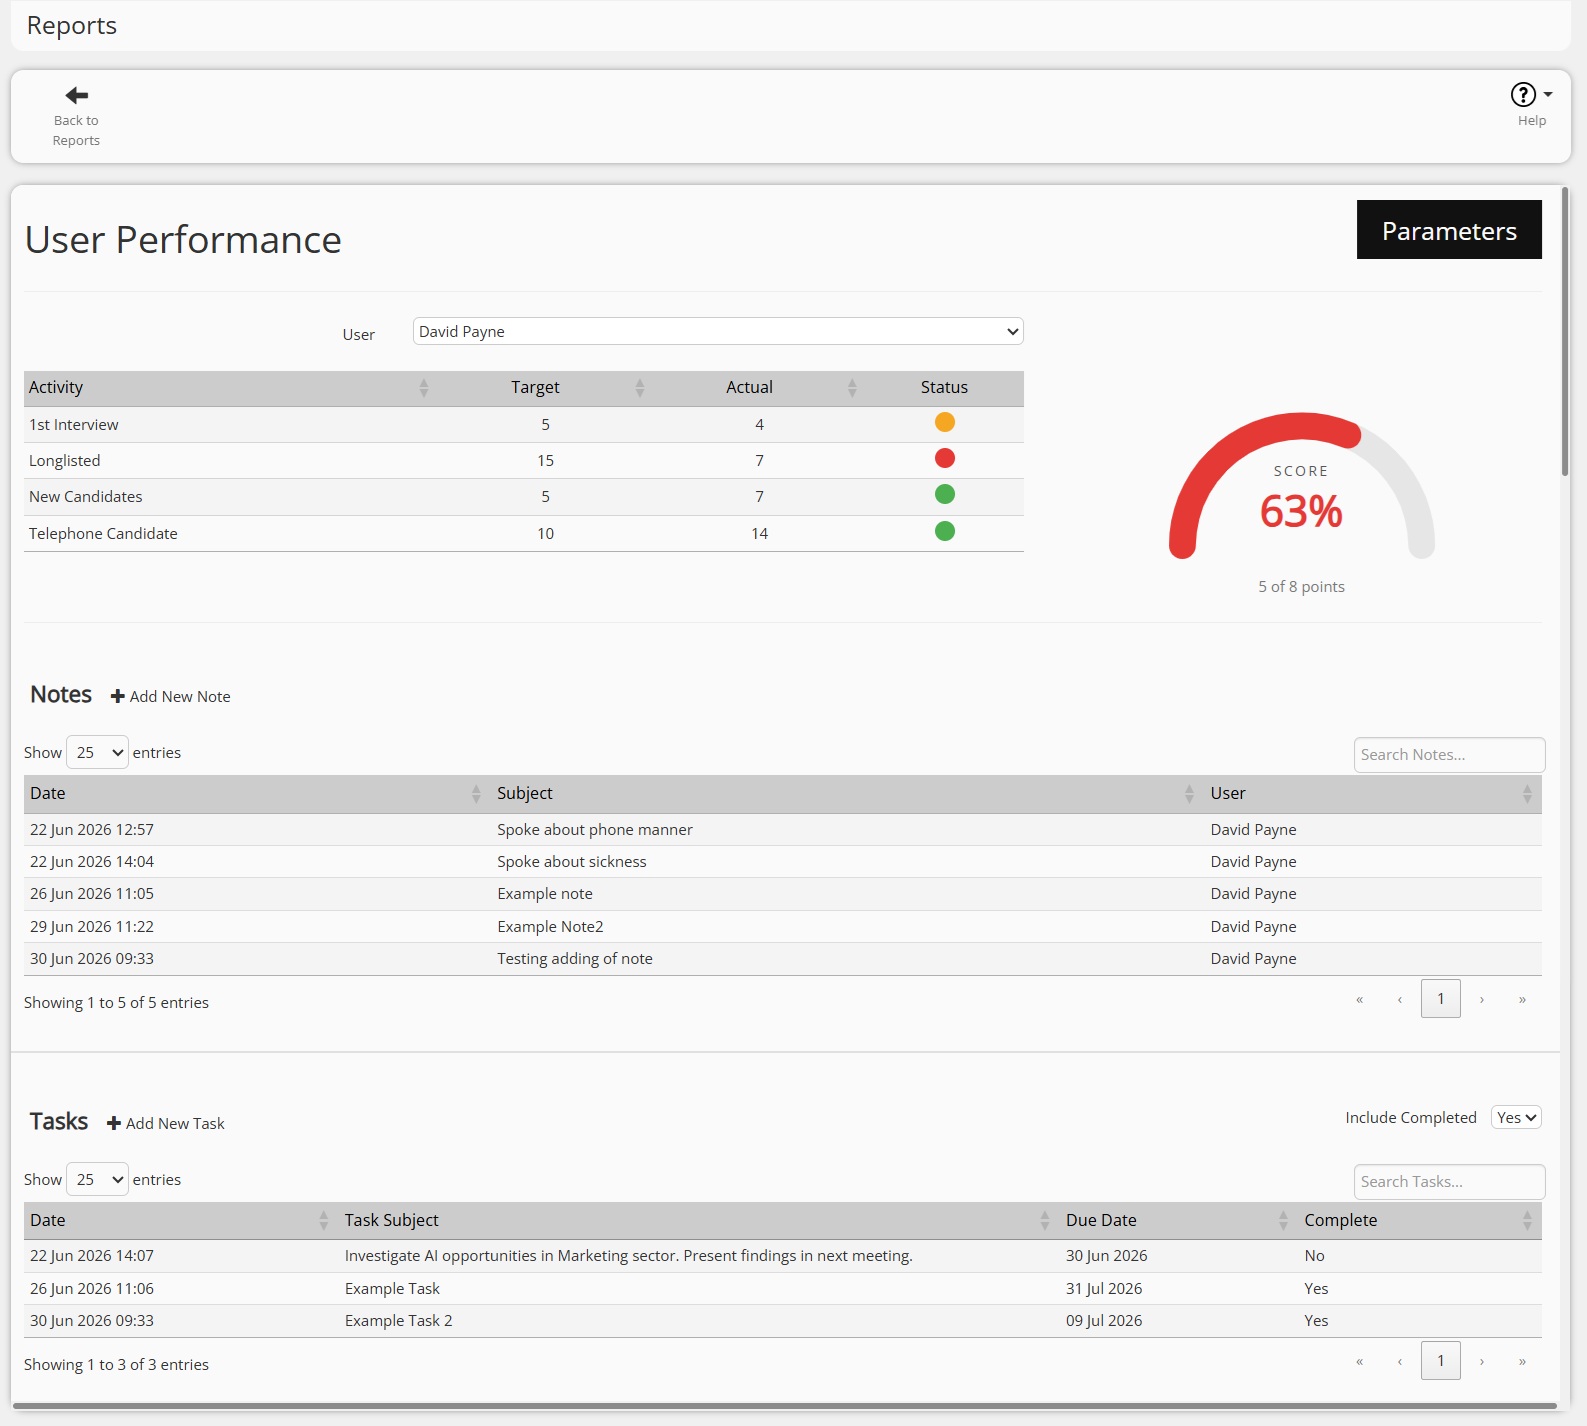Click the green status dot for New Candidates
This screenshot has width=1587, height=1426.
944,494
